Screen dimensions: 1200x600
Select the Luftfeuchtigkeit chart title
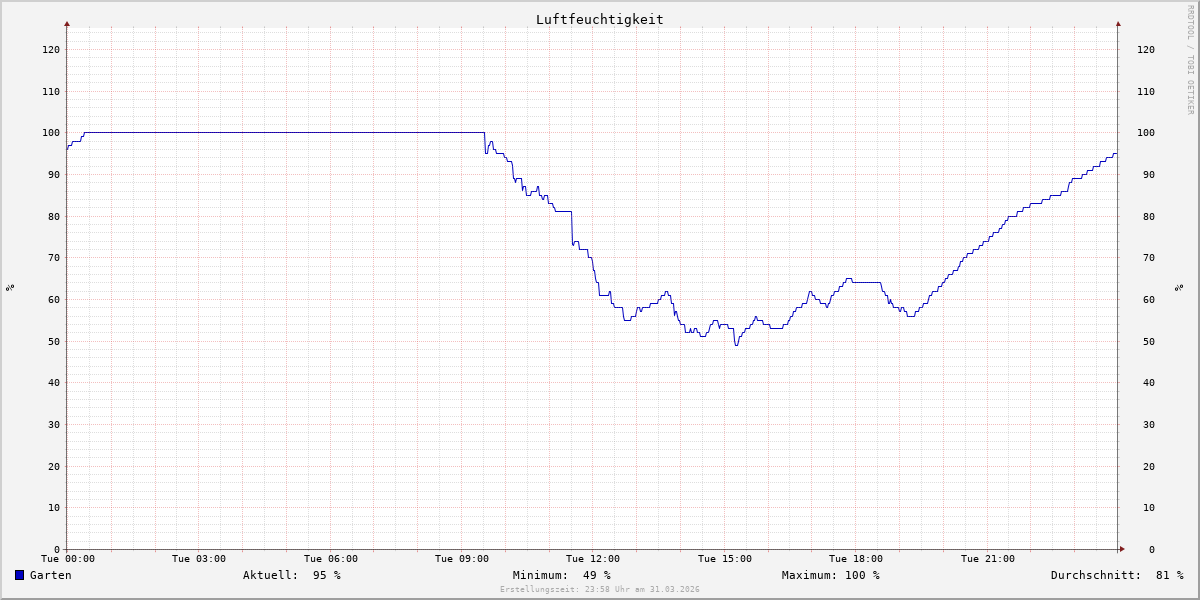tap(599, 19)
